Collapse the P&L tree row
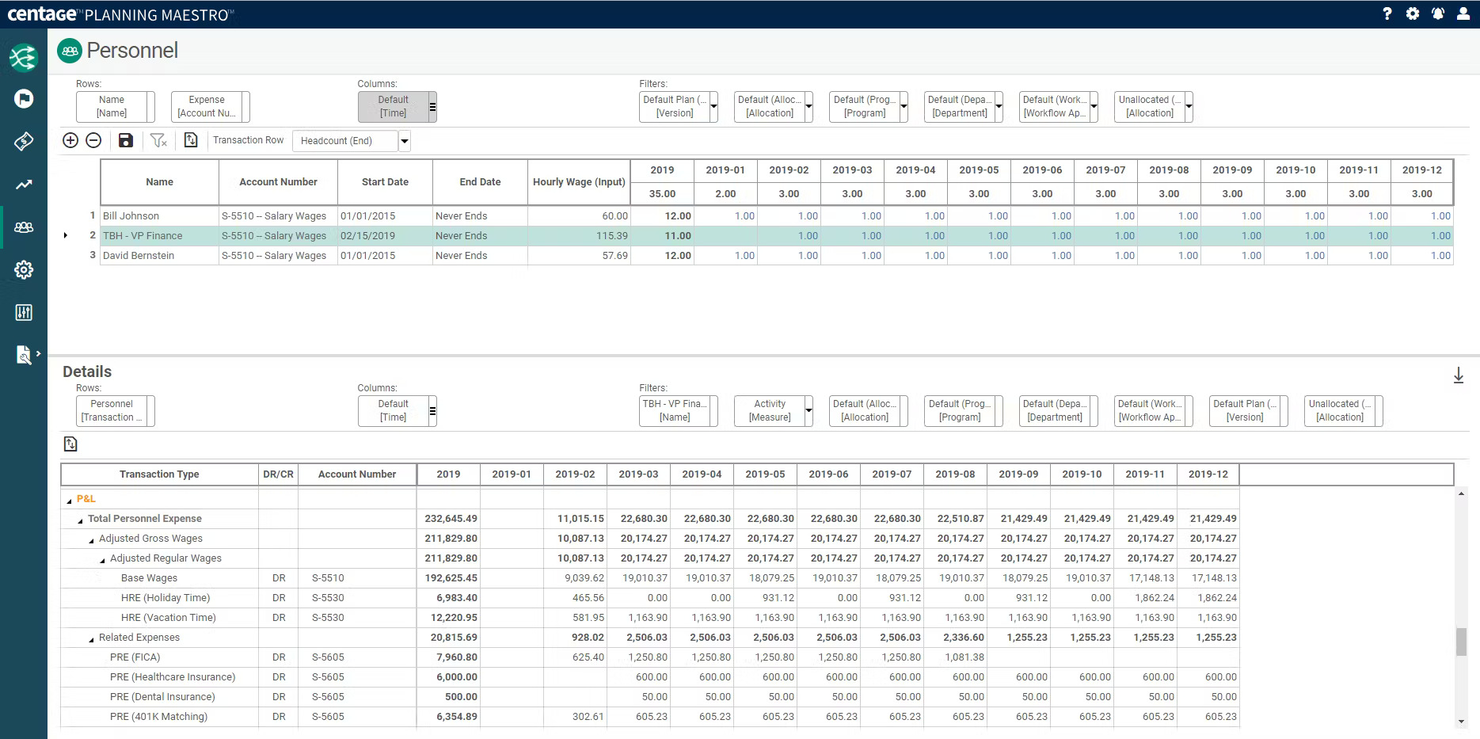Screen dimensions: 1480x739 68,498
